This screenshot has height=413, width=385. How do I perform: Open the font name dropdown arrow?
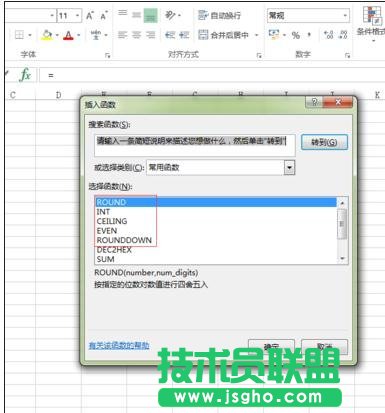[x=52, y=16]
